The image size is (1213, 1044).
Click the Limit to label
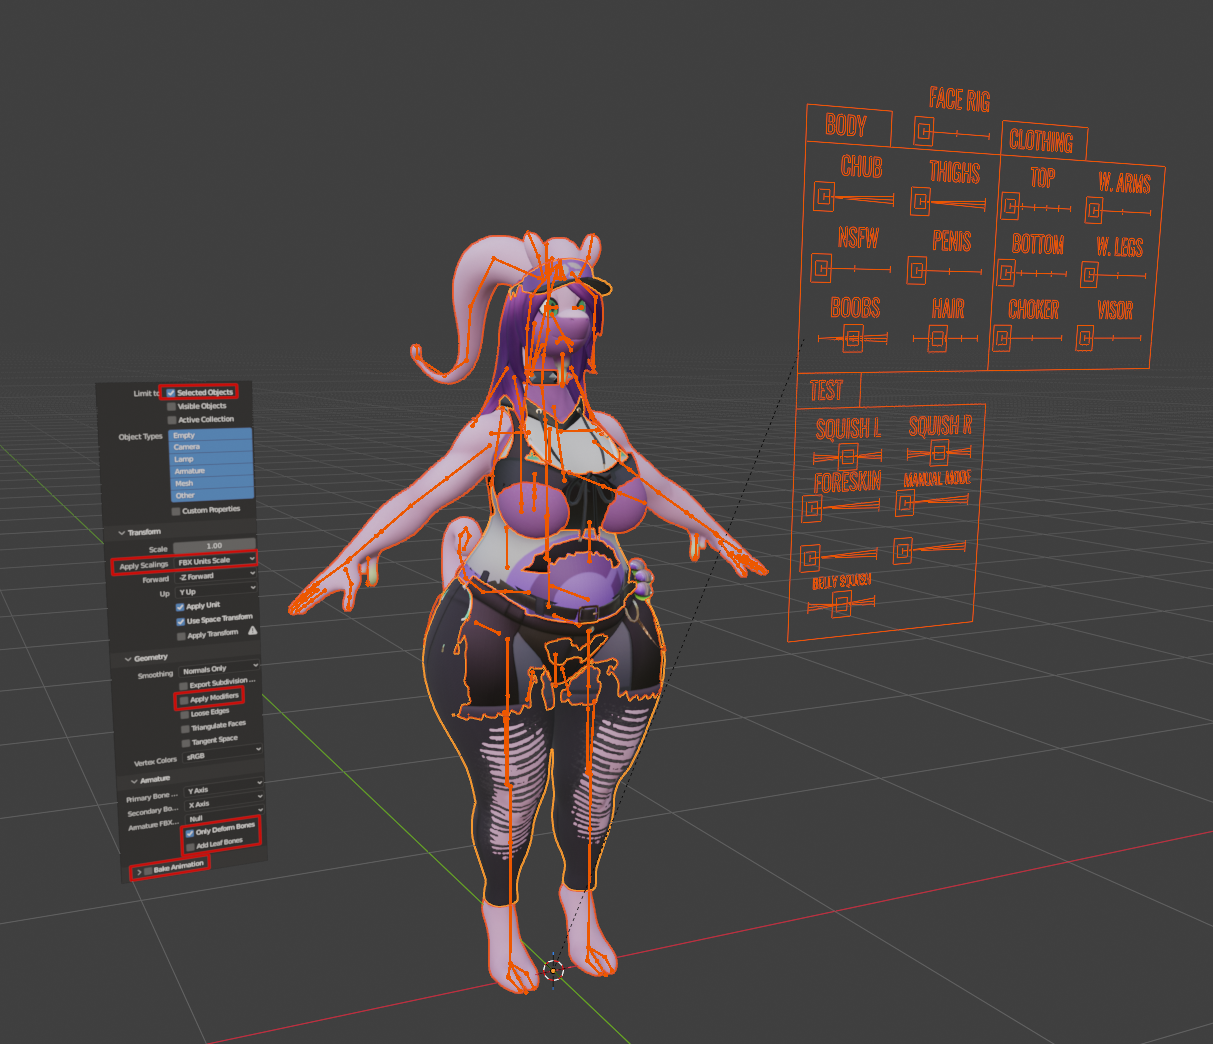tap(146, 394)
